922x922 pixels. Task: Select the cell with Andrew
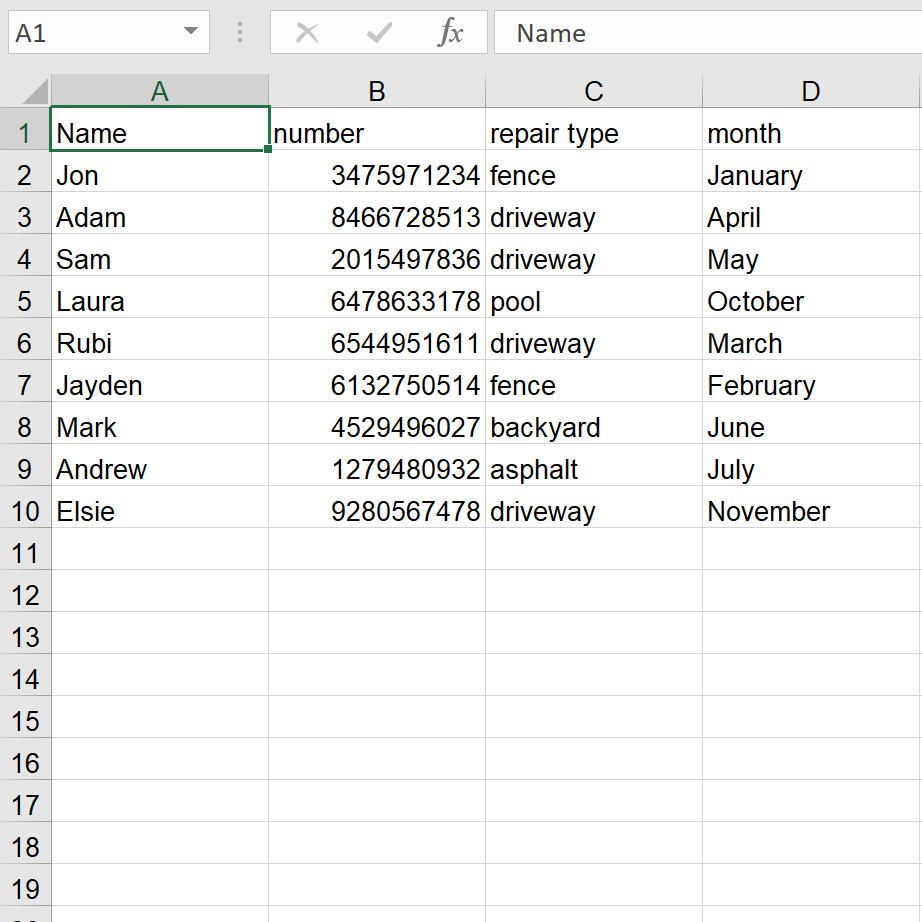(160, 465)
